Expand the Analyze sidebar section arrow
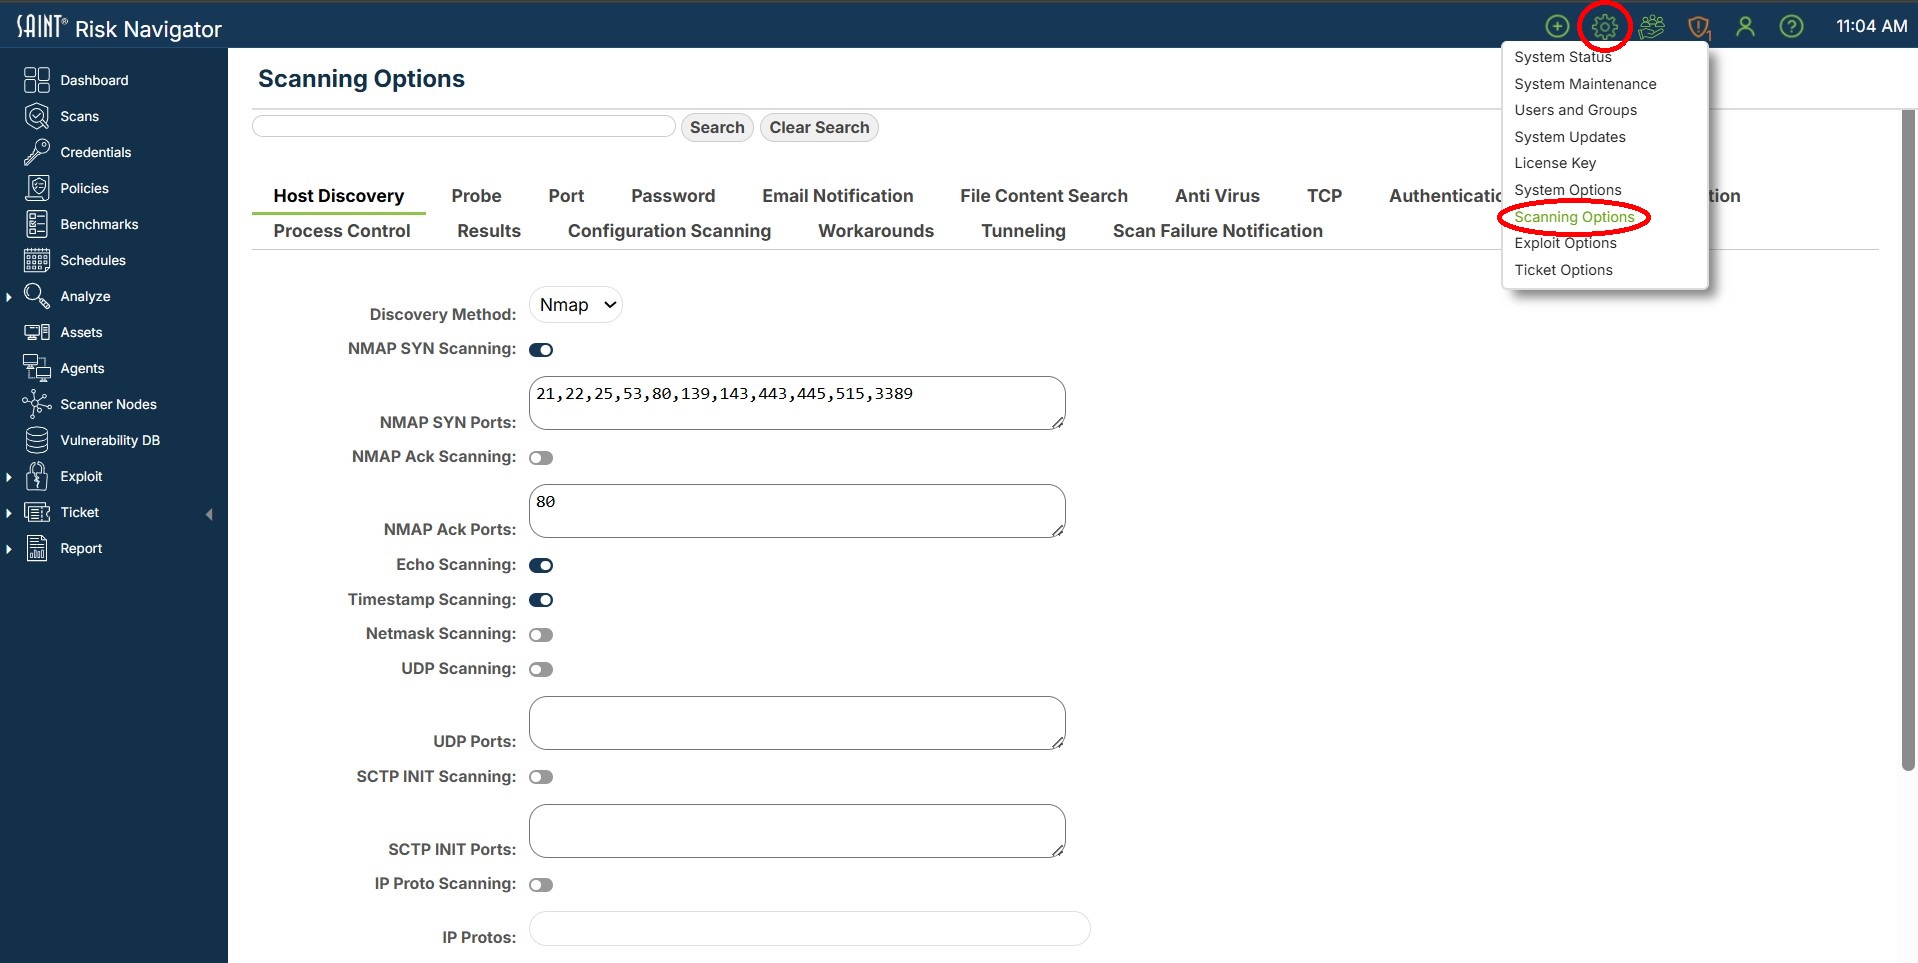Viewport: 1918px width, 963px height. point(9,297)
